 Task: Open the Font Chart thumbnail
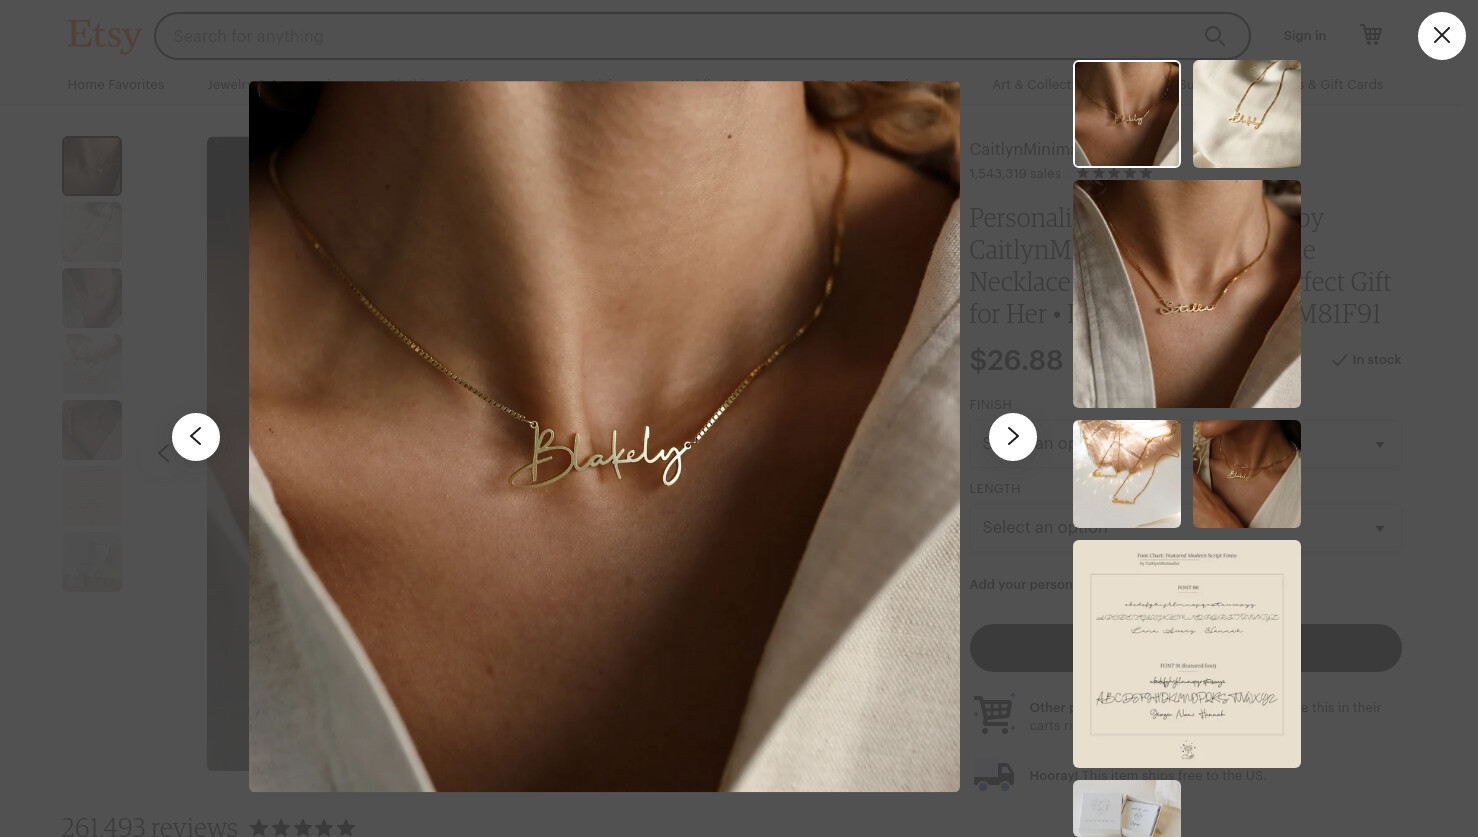[x=1187, y=654]
